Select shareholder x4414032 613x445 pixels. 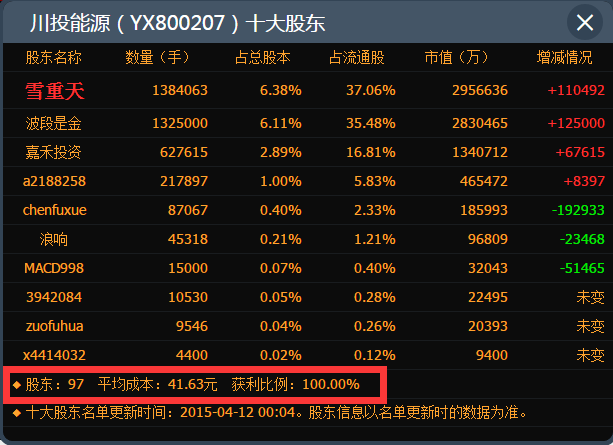[54, 355]
